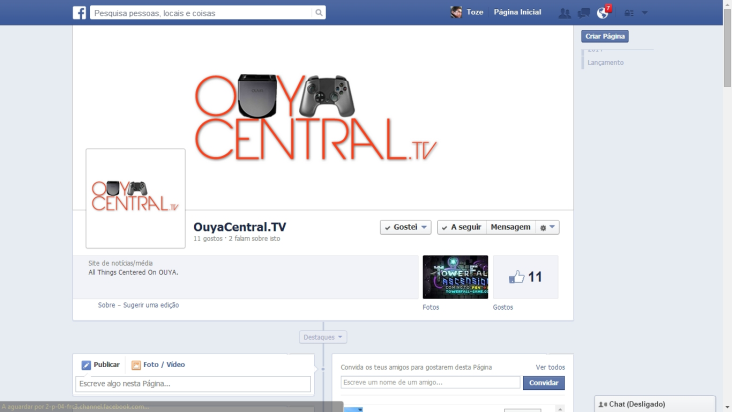The height and width of the screenshot is (412, 732).
Task: Open Chat (Desligado) bar
Action: click(x=655, y=404)
